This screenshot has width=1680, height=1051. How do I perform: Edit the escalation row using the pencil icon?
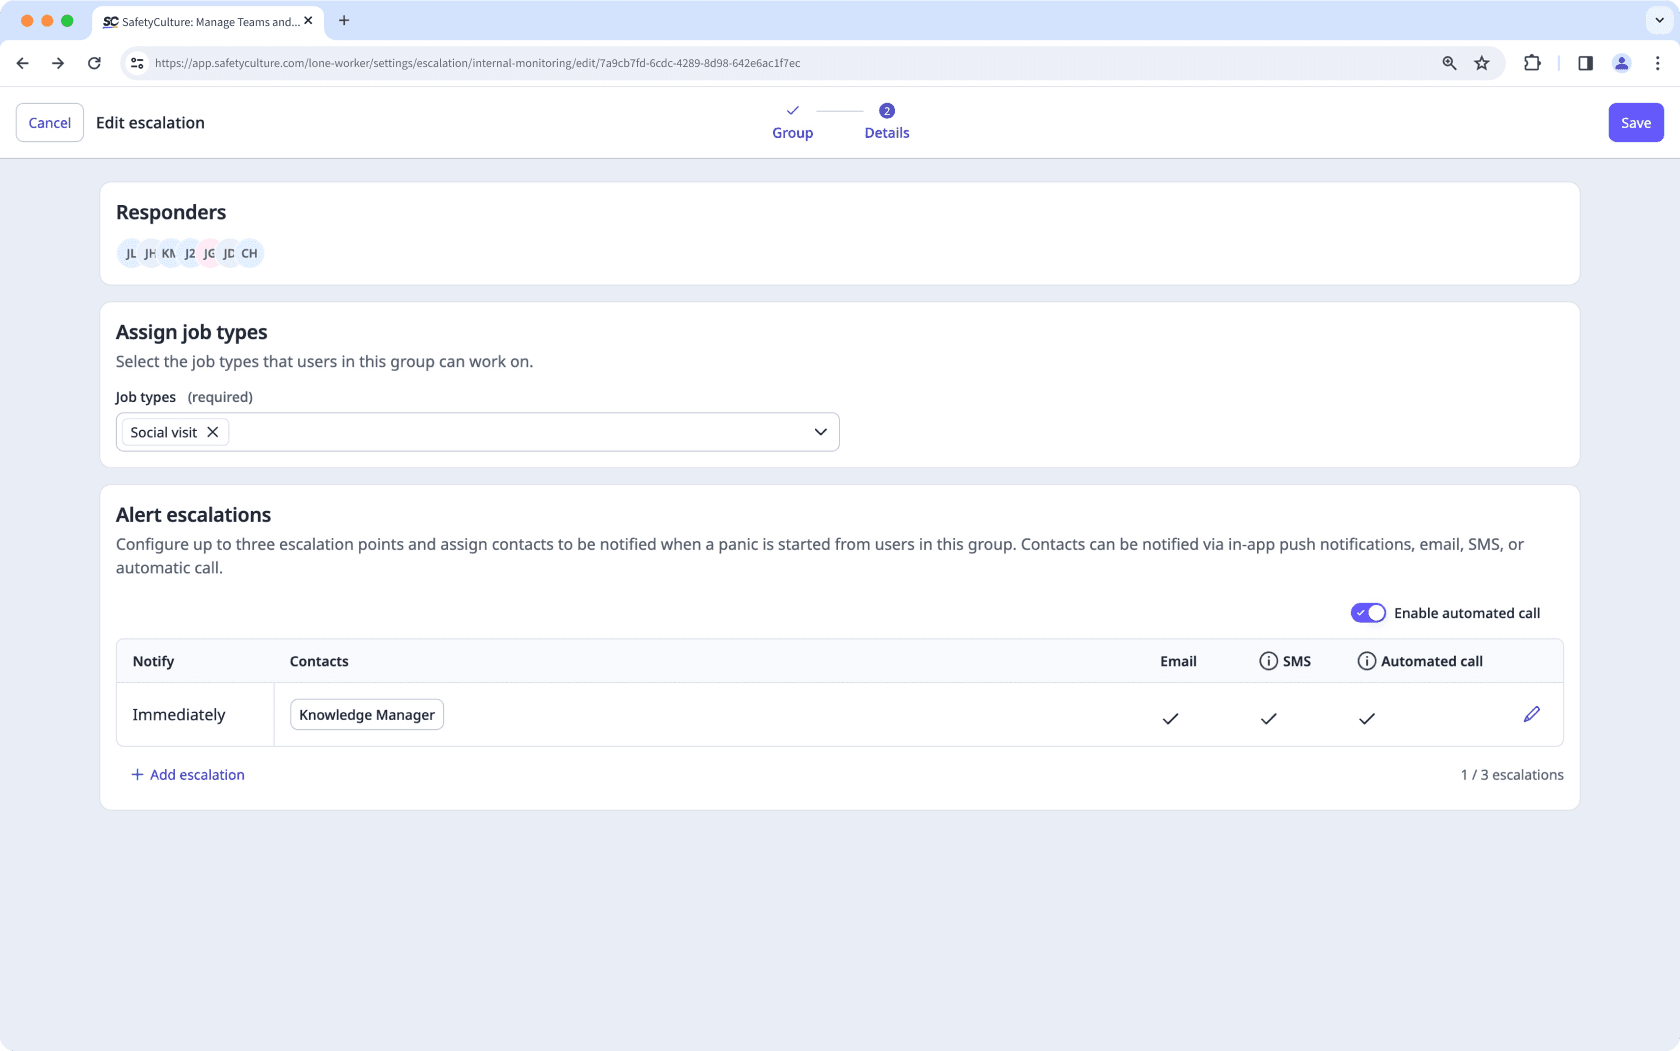coord(1531,714)
